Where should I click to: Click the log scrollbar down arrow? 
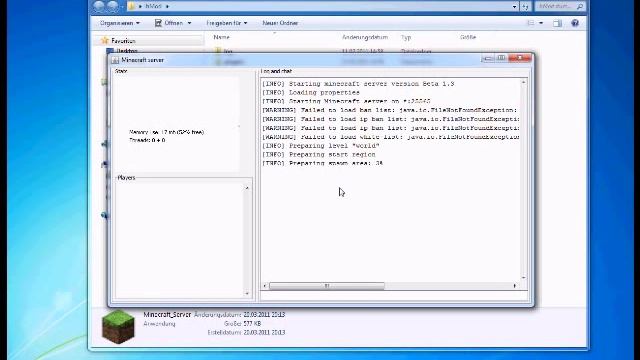coord(523,278)
